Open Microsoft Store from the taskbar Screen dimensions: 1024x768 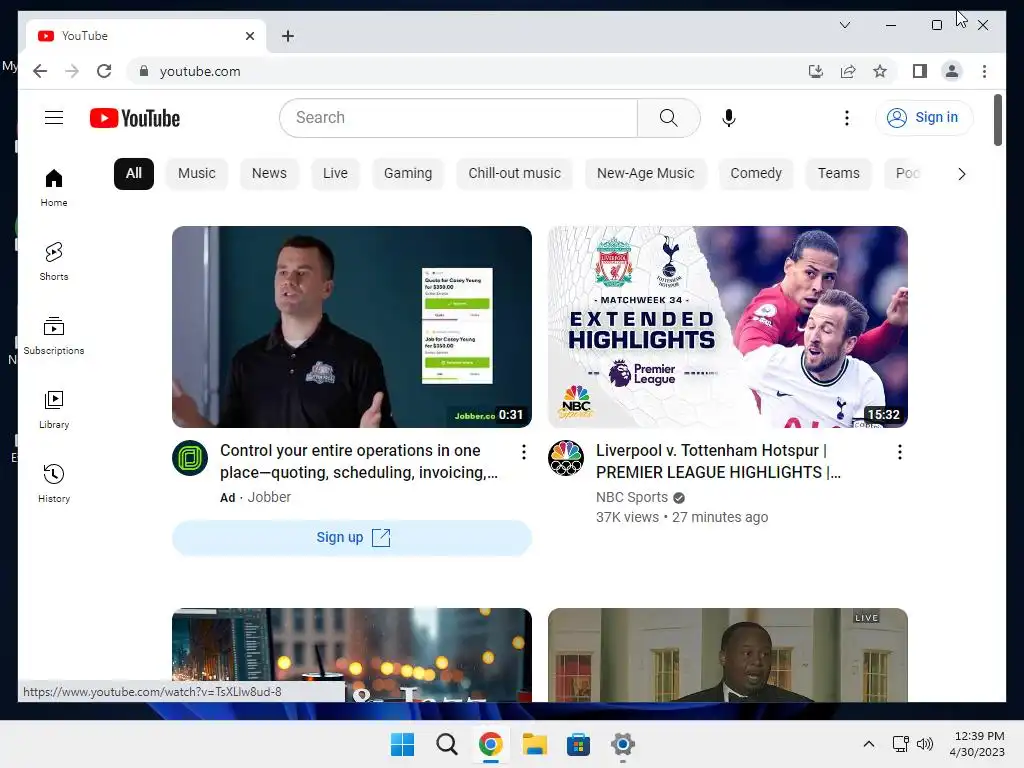578,744
